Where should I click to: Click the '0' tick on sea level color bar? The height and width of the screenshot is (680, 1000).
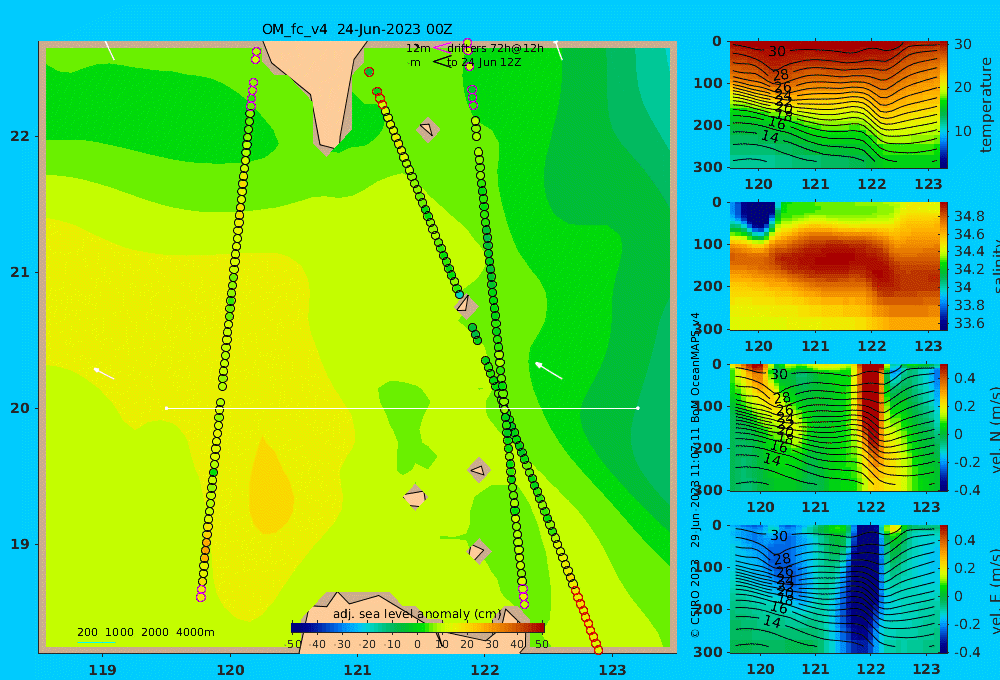[418, 644]
